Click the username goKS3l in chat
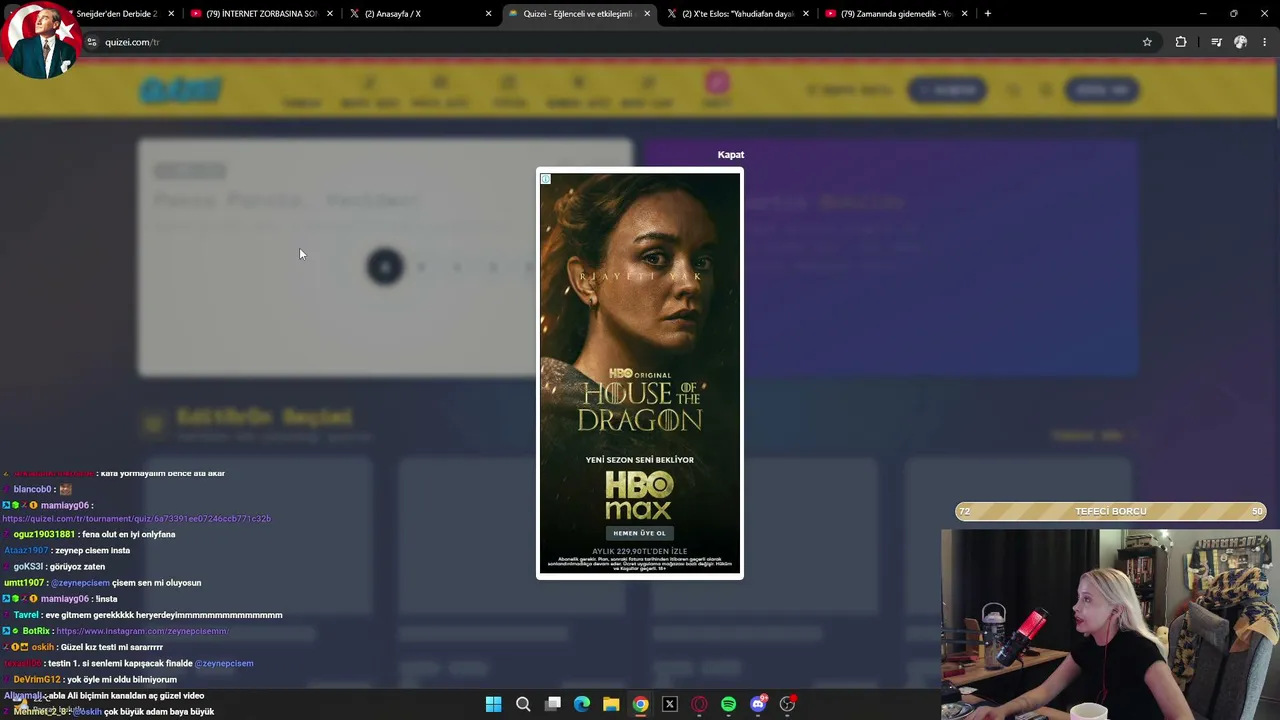The width and height of the screenshot is (1280, 720). [x=28, y=567]
